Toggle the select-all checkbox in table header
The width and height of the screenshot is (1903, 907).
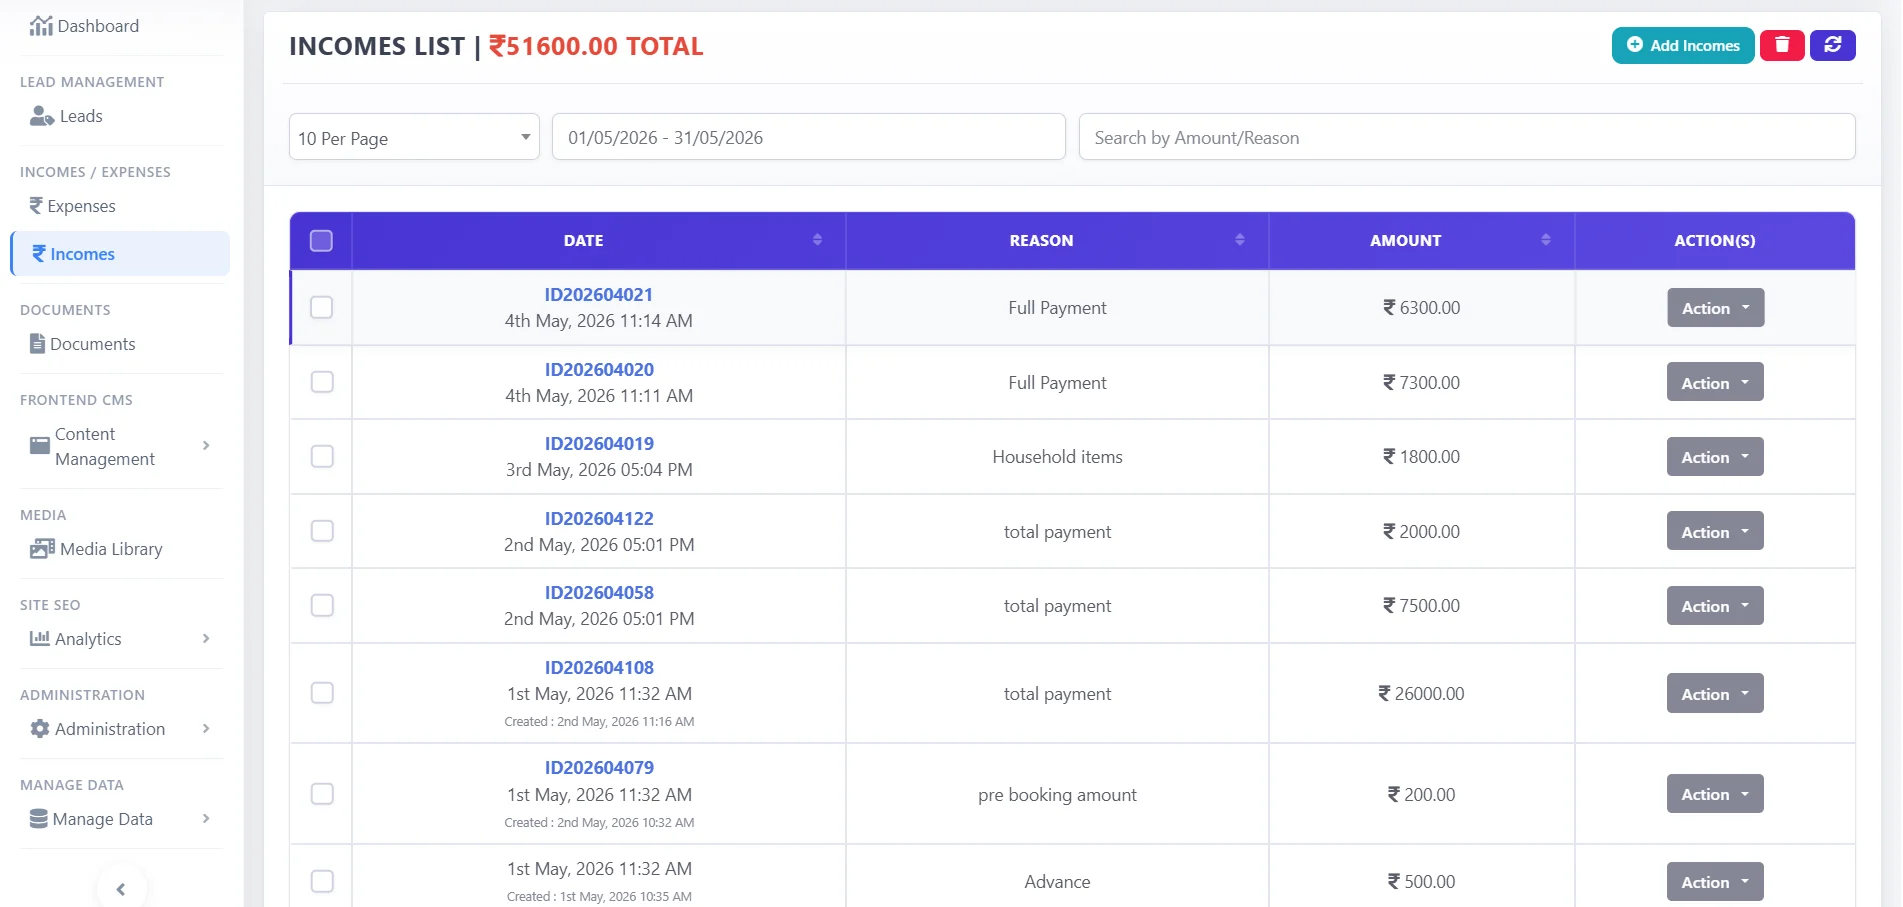[321, 241]
